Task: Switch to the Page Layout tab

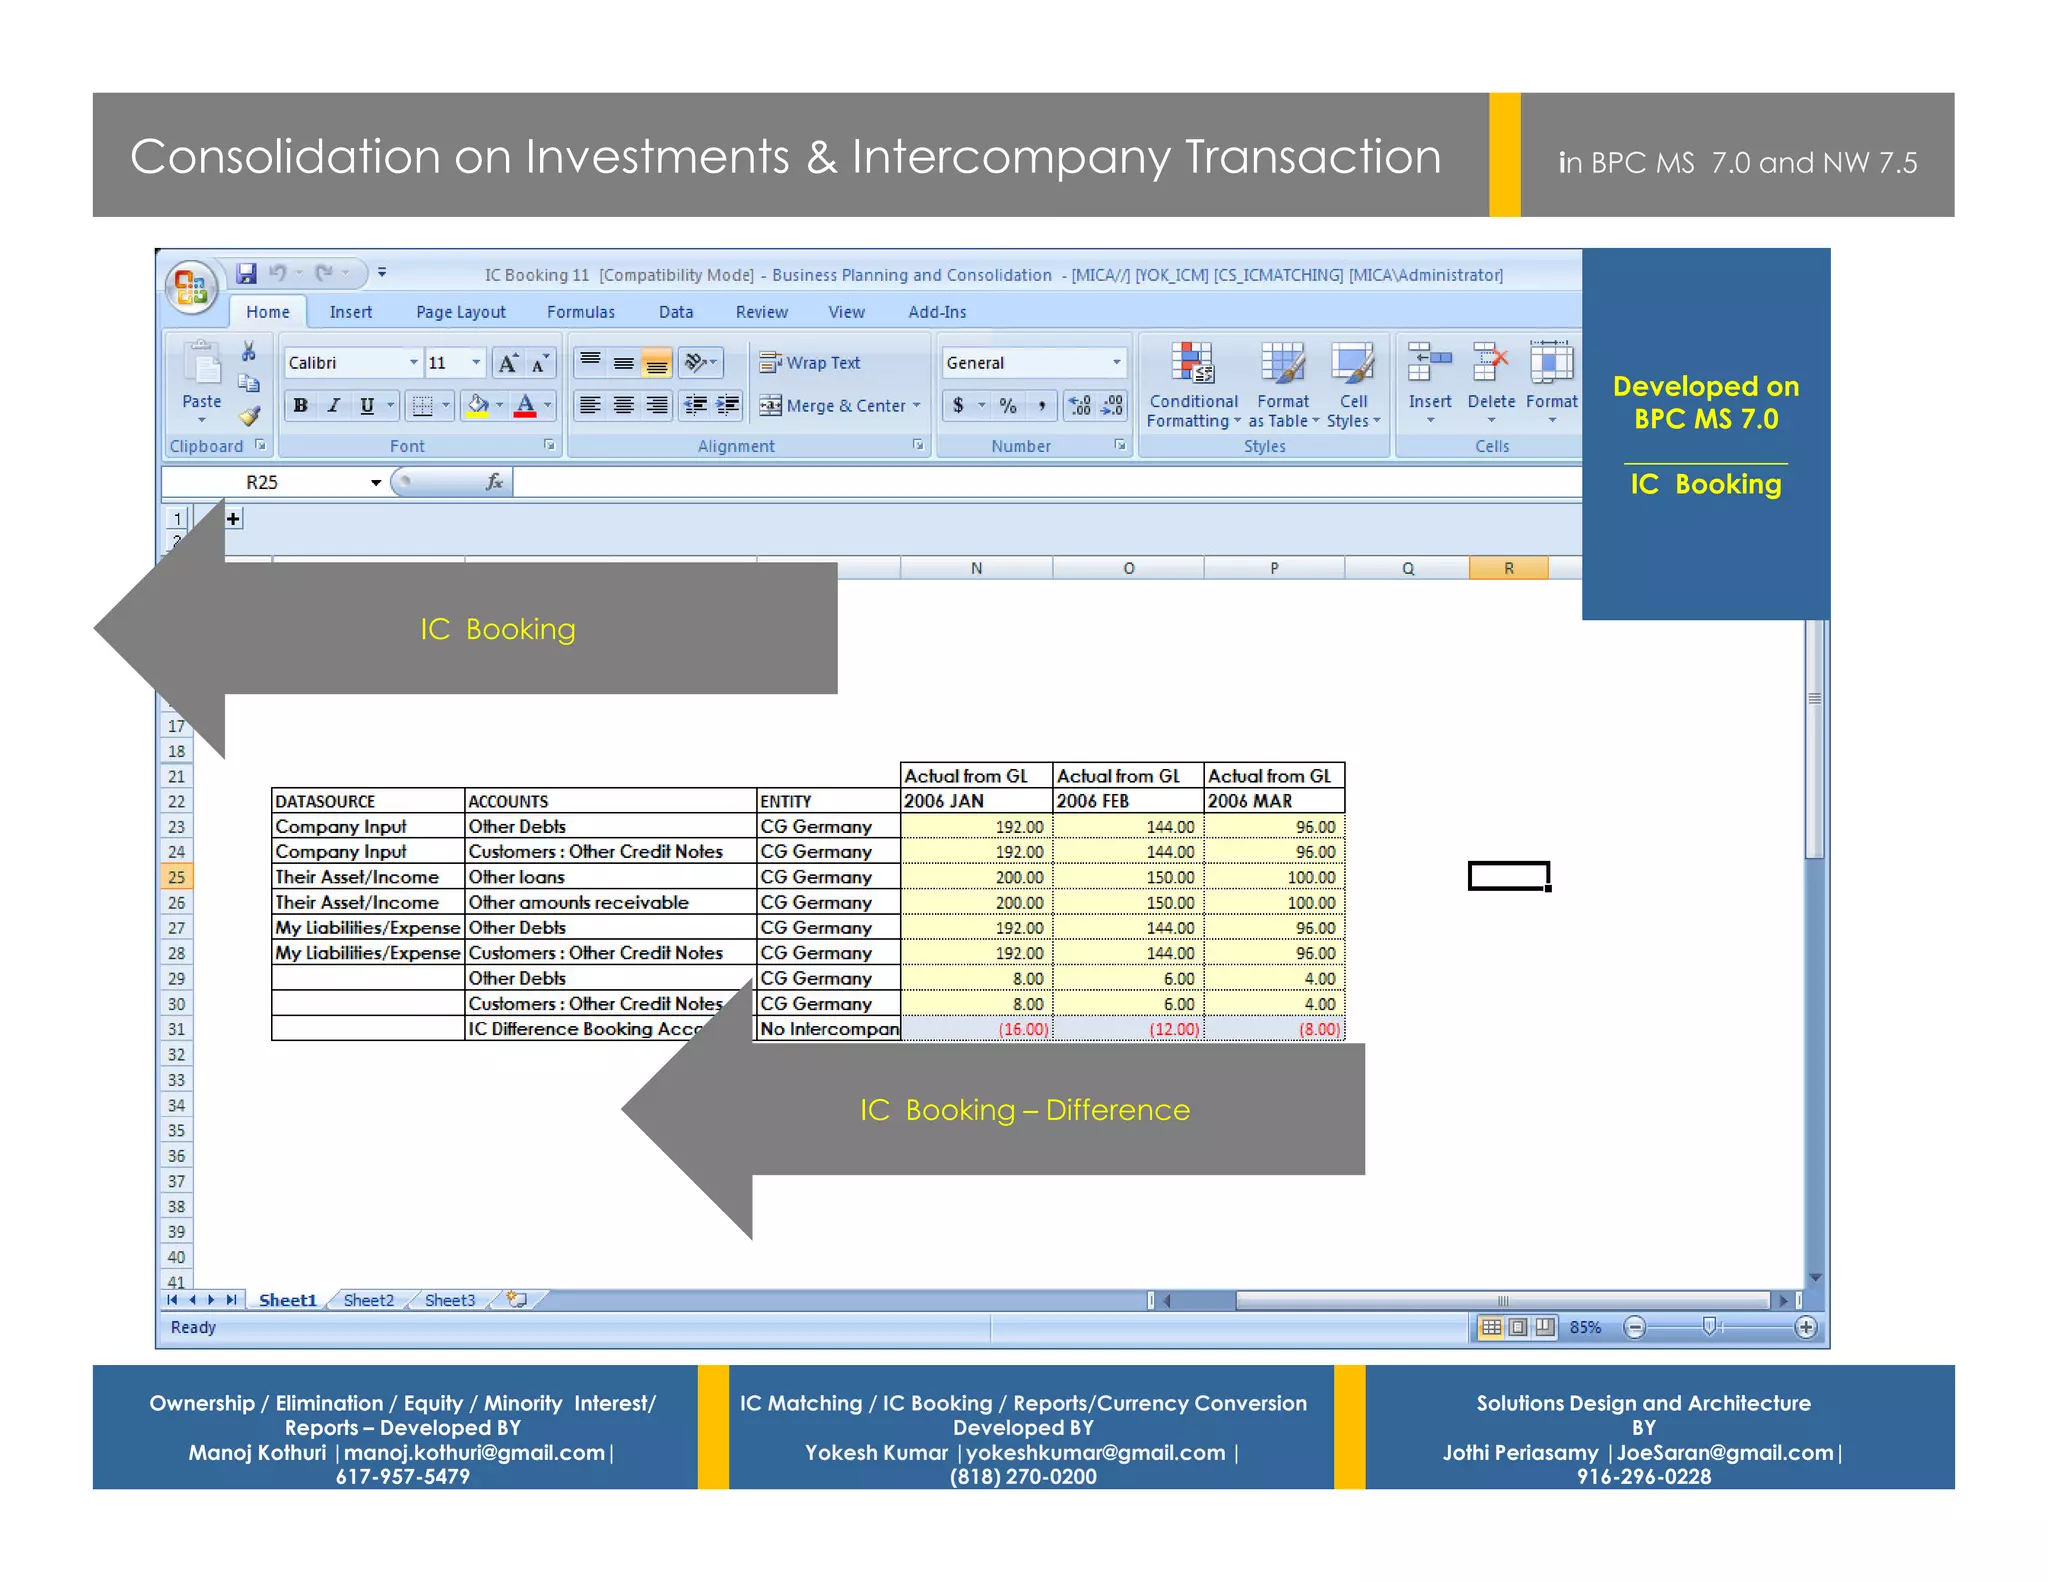Action: coord(461,312)
